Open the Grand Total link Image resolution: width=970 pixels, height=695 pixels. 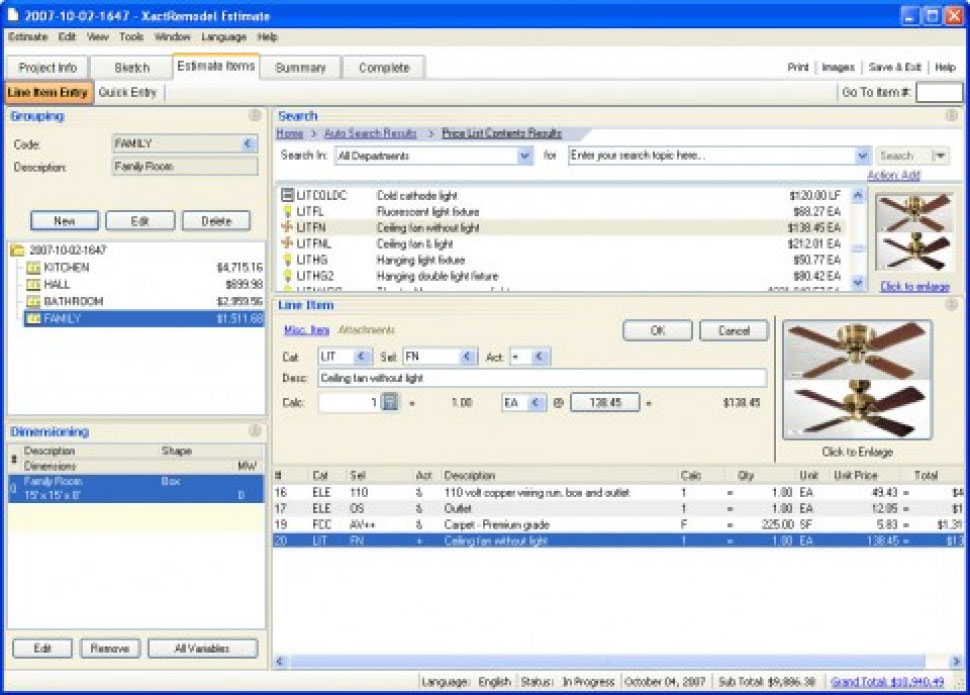(887, 681)
